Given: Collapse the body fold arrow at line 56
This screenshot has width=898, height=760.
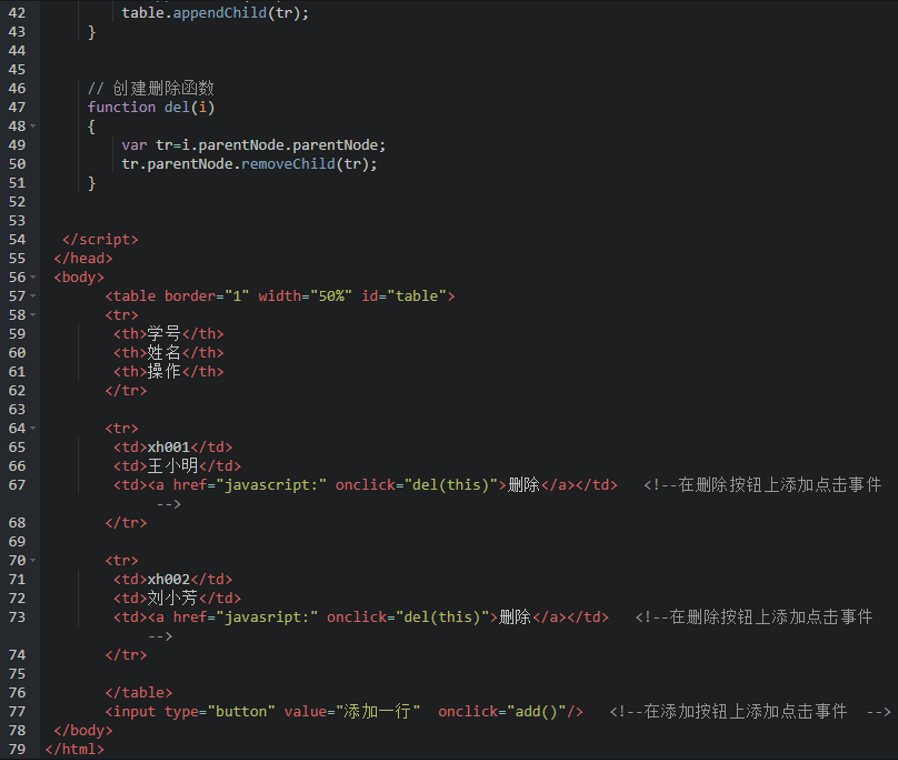Looking at the screenshot, I should (33, 277).
